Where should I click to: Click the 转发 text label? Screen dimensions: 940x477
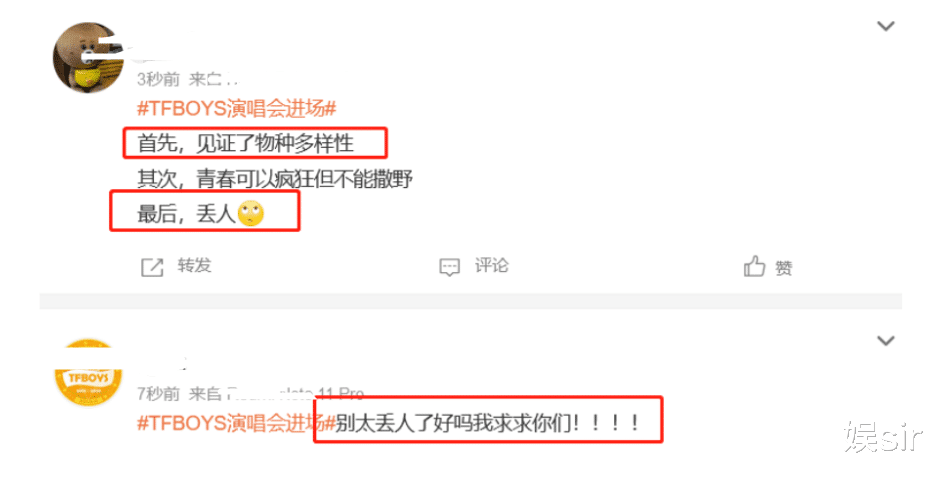click(x=194, y=265)
